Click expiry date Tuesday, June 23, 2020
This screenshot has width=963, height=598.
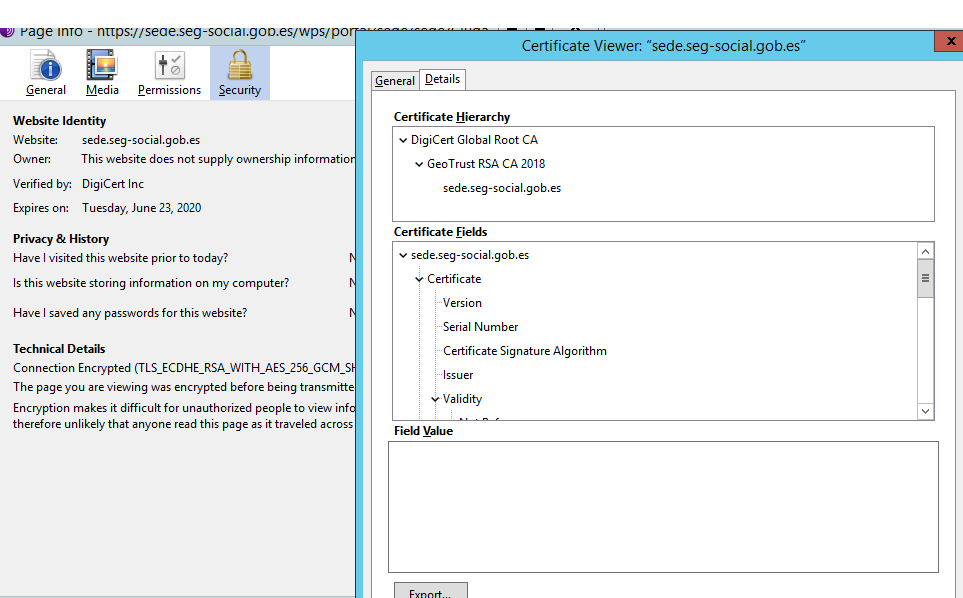pyautogui.click(x=141, y=208)
